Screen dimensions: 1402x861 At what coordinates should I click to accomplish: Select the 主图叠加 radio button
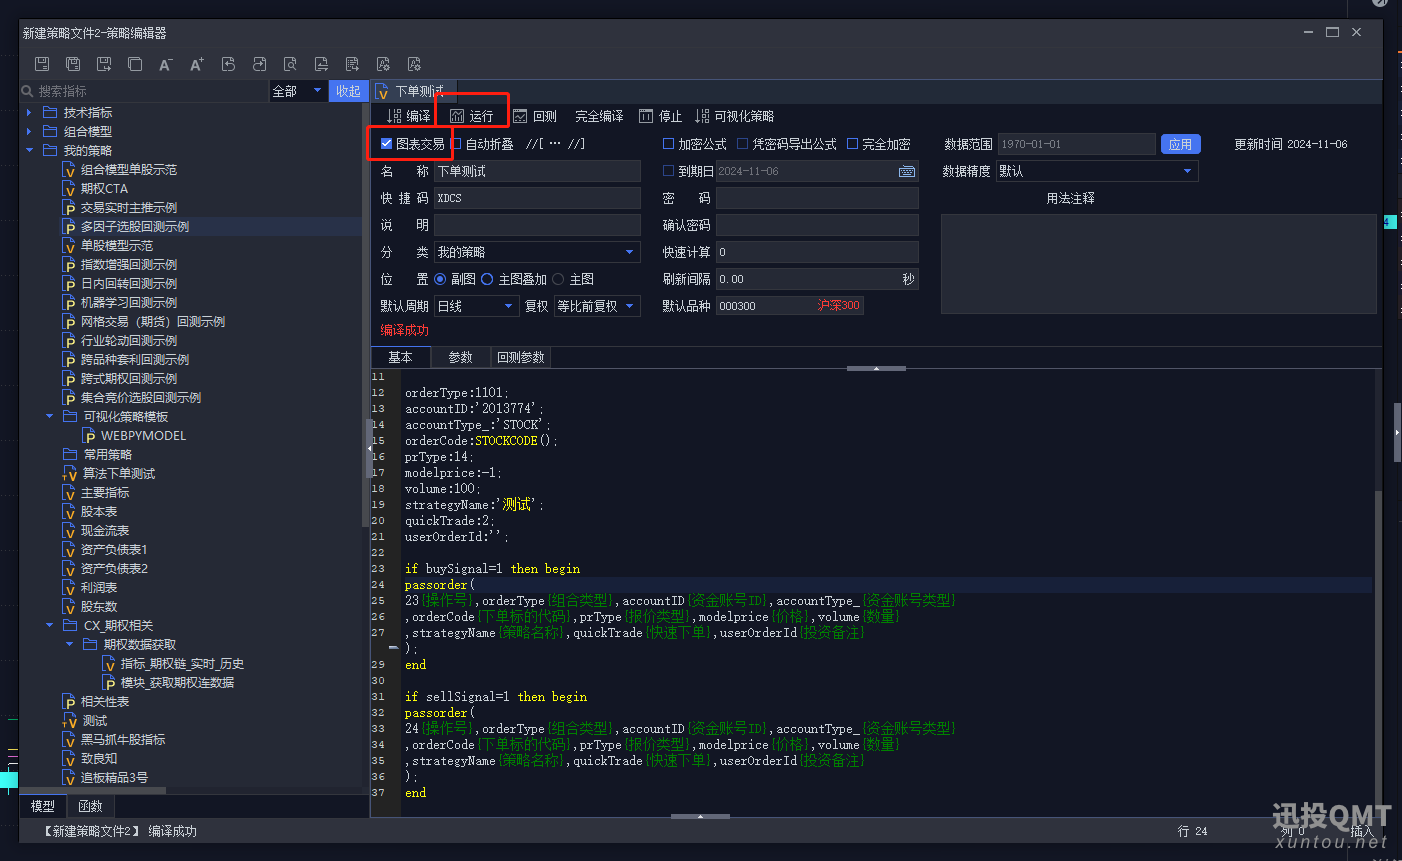coord(487,279)
